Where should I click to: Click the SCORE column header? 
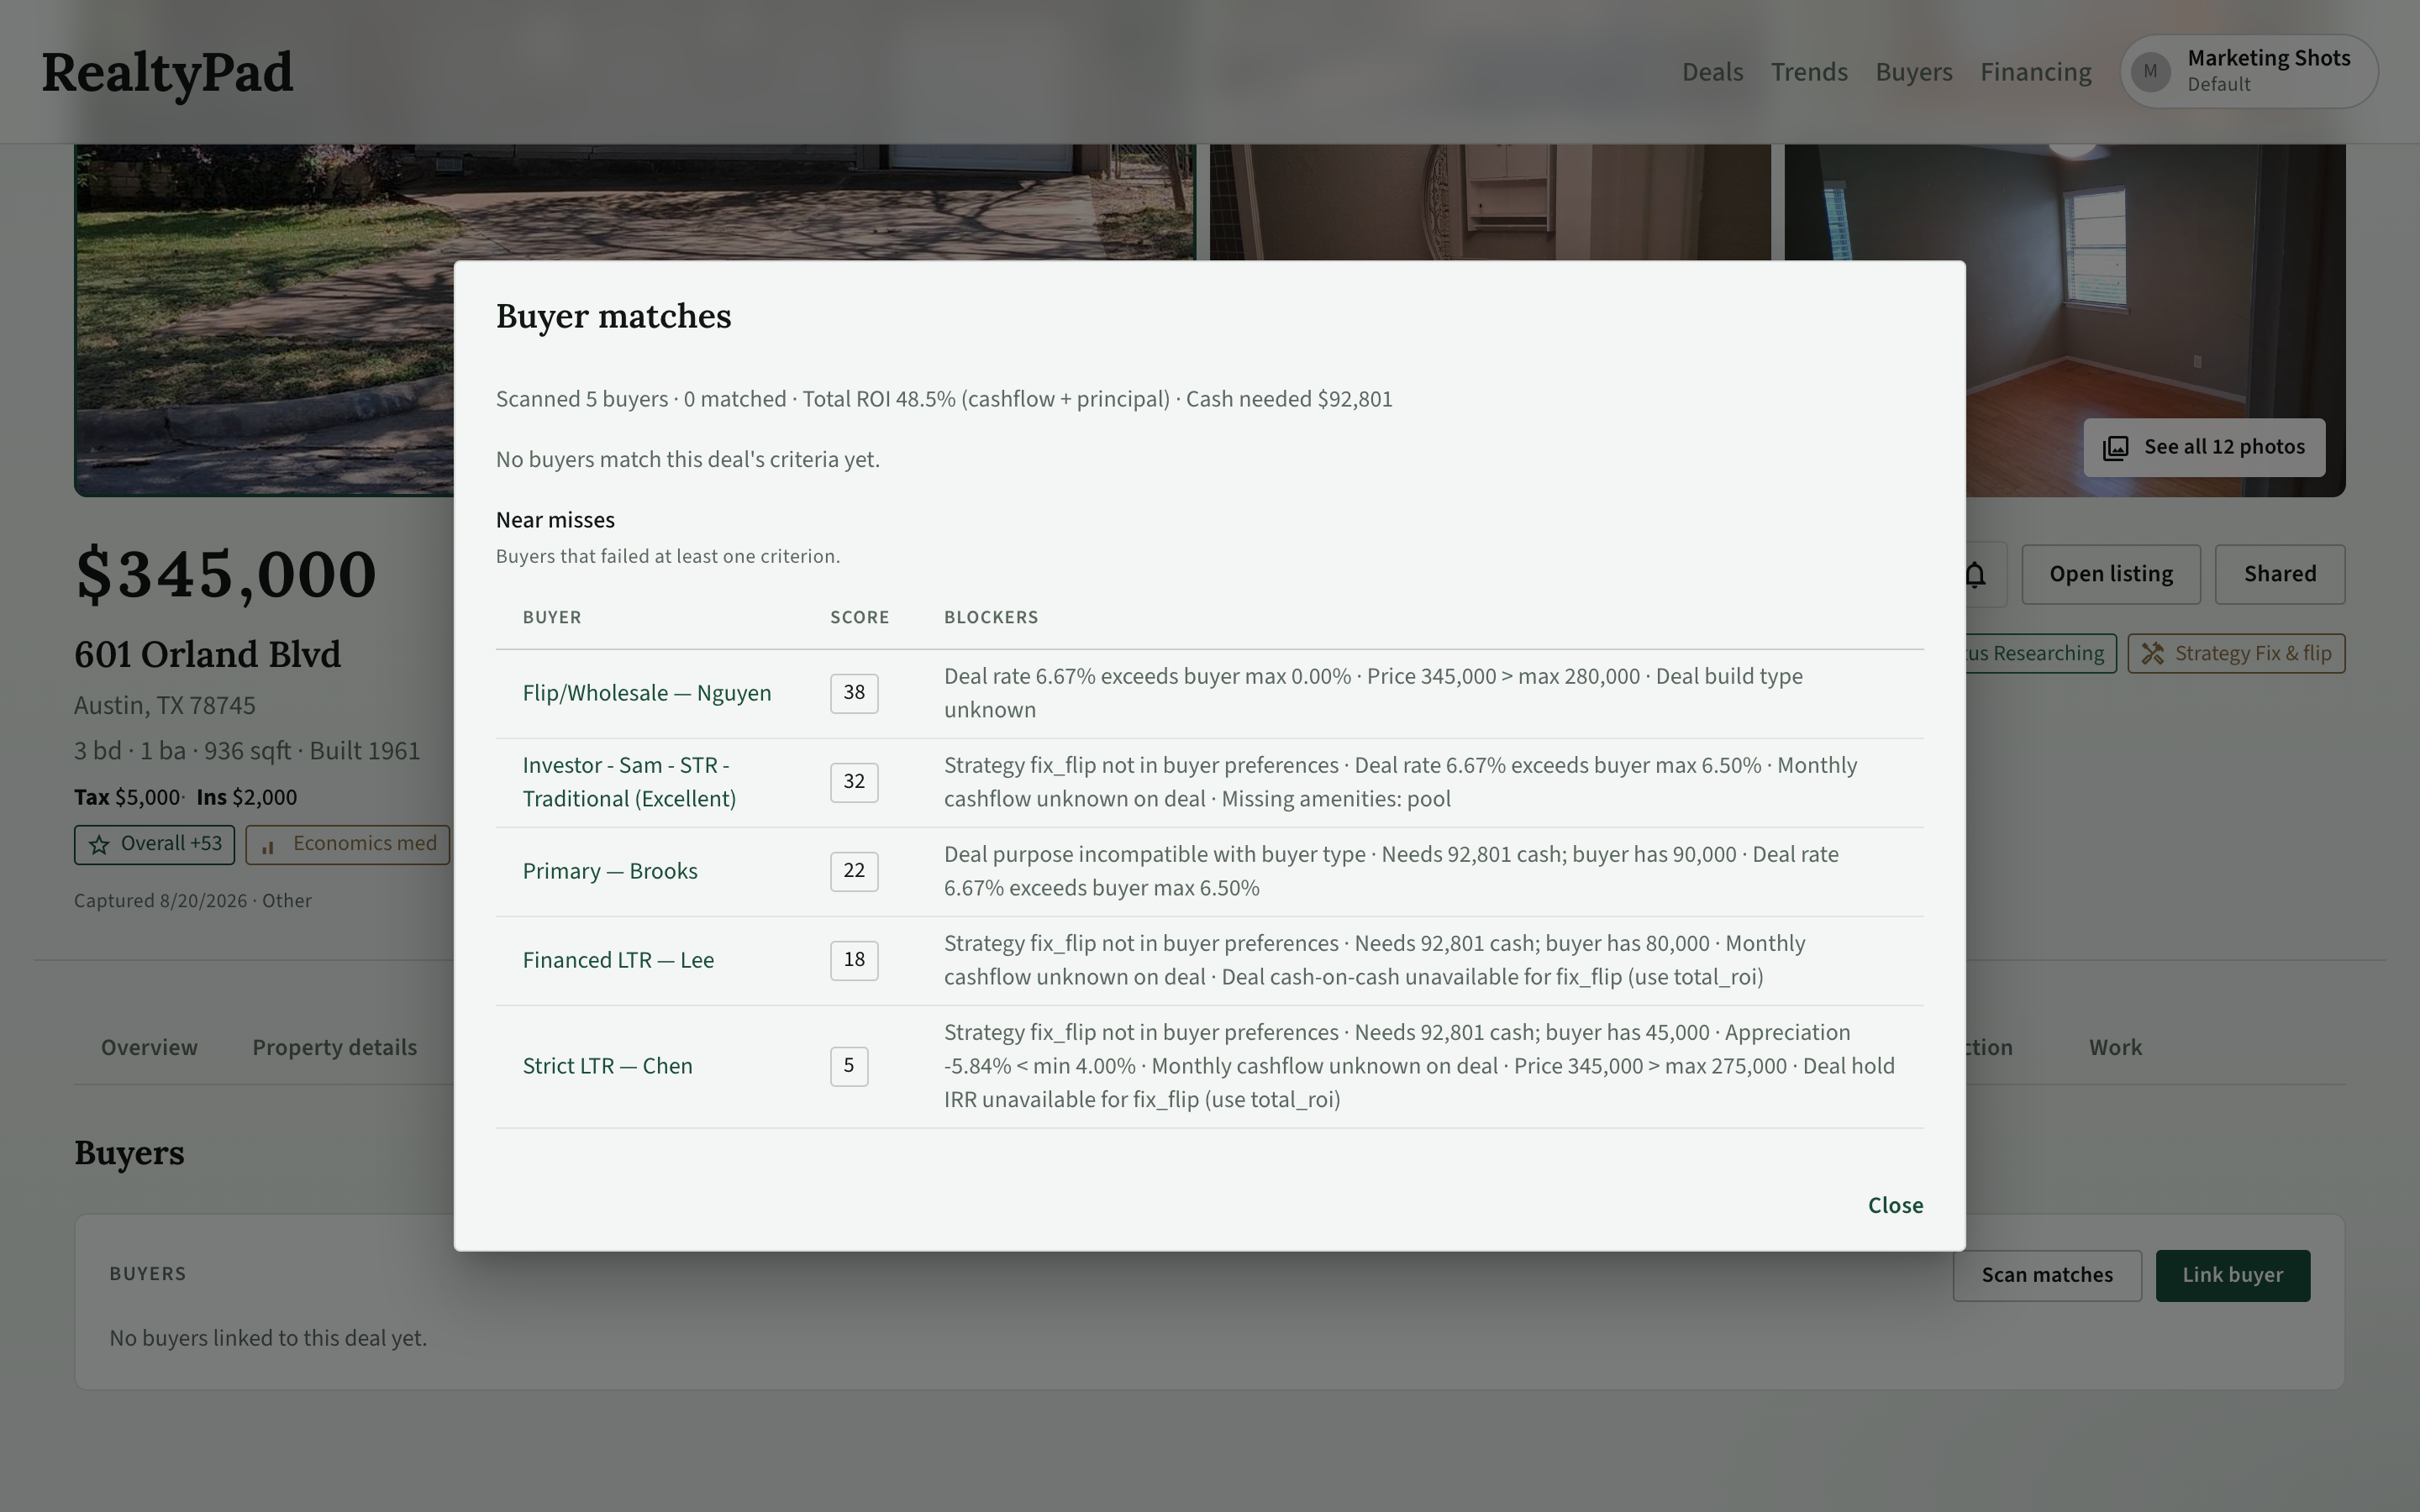859,617
